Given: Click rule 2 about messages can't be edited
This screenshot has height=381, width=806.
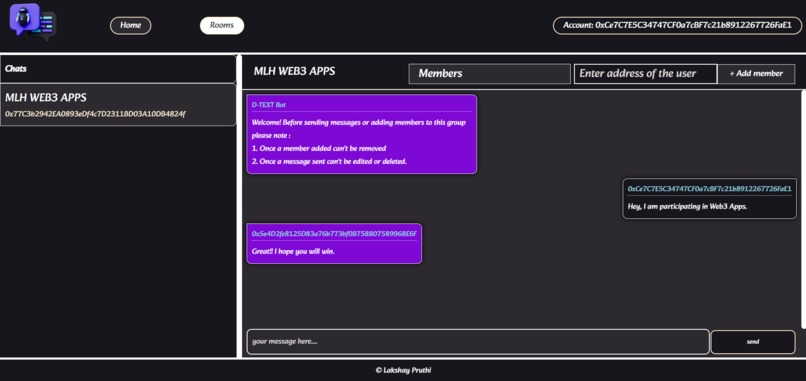Looking at the screenshot, I should (329, 161).
